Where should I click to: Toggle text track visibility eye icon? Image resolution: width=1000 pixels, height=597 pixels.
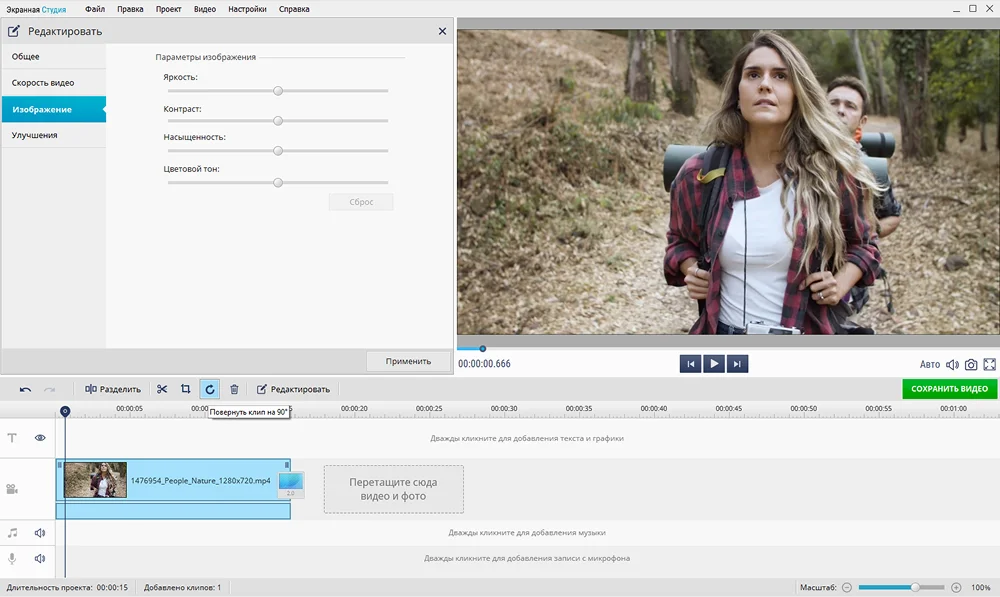coord(41,438)
